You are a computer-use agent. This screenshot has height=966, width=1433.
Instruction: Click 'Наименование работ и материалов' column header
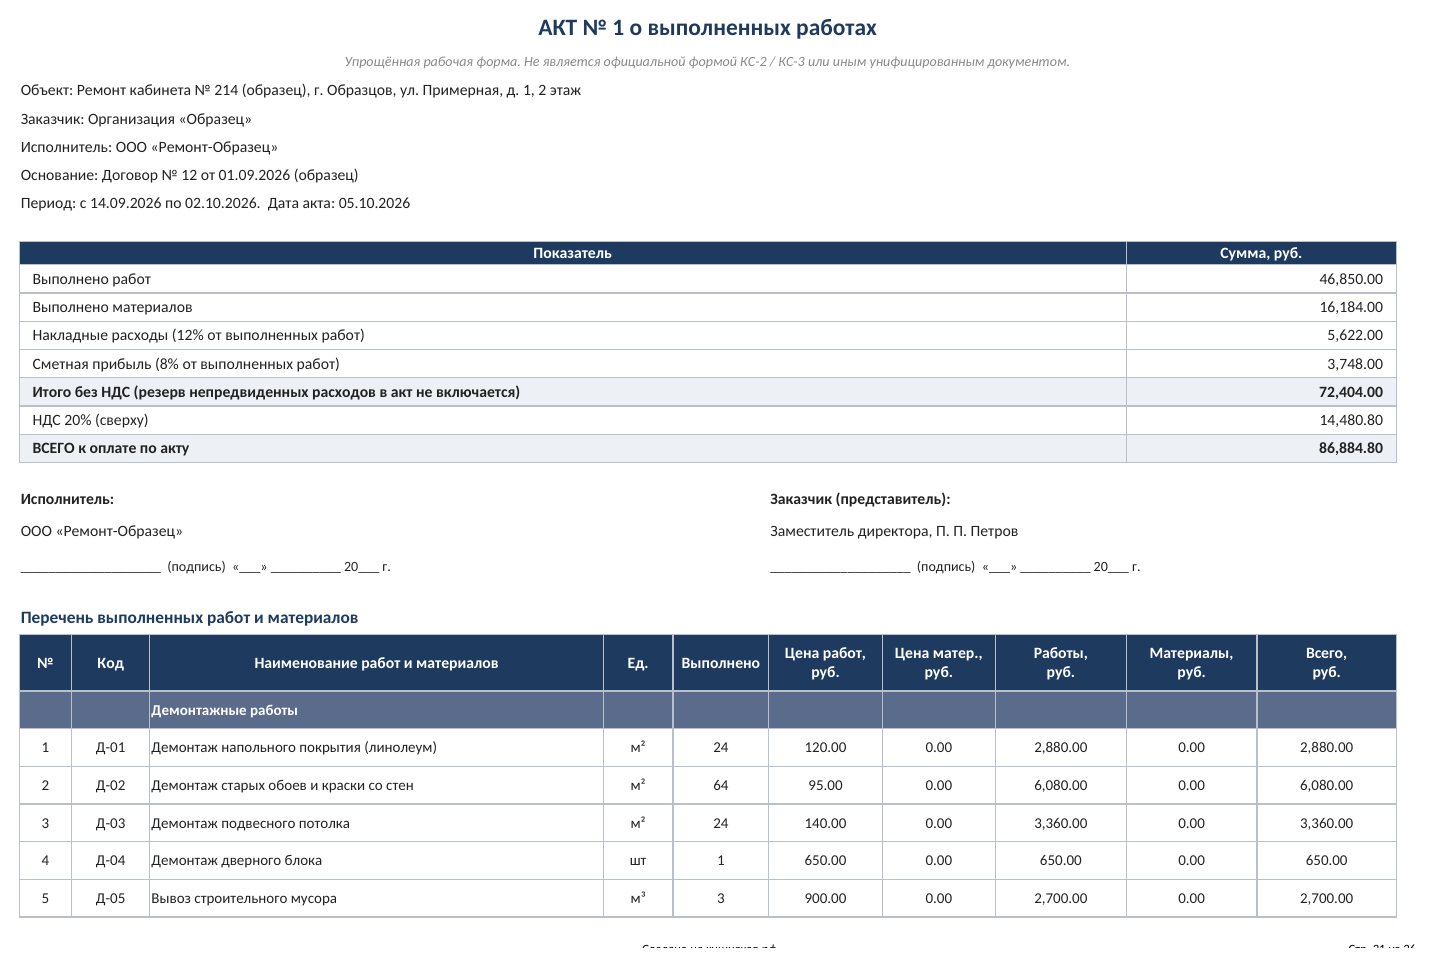point(376,663)
